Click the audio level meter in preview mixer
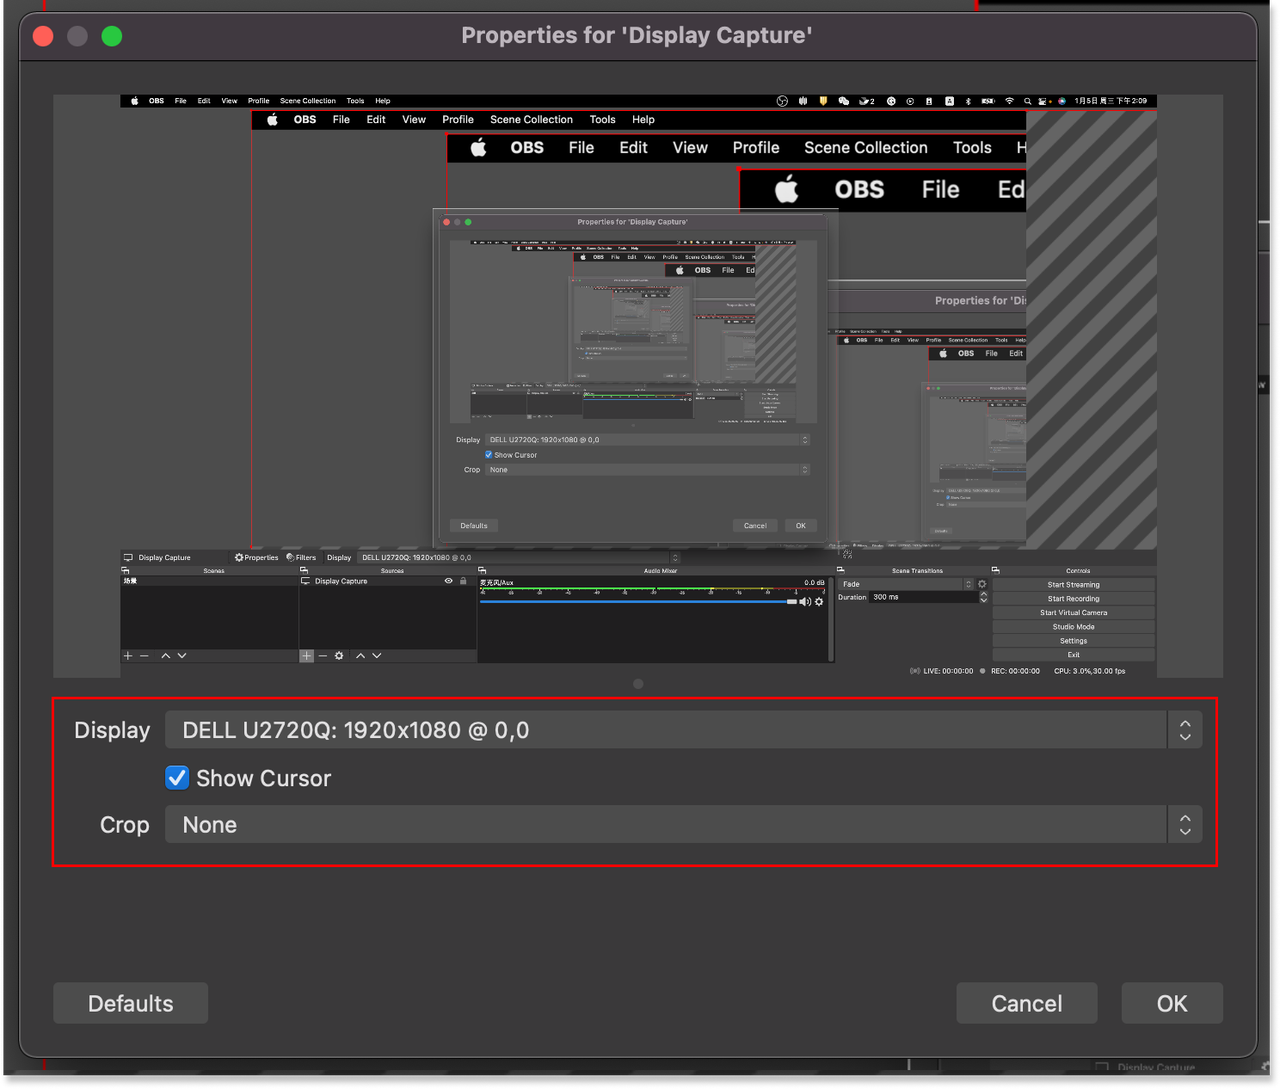This screenshot has height=1089, width=1280. coord(653,591)
